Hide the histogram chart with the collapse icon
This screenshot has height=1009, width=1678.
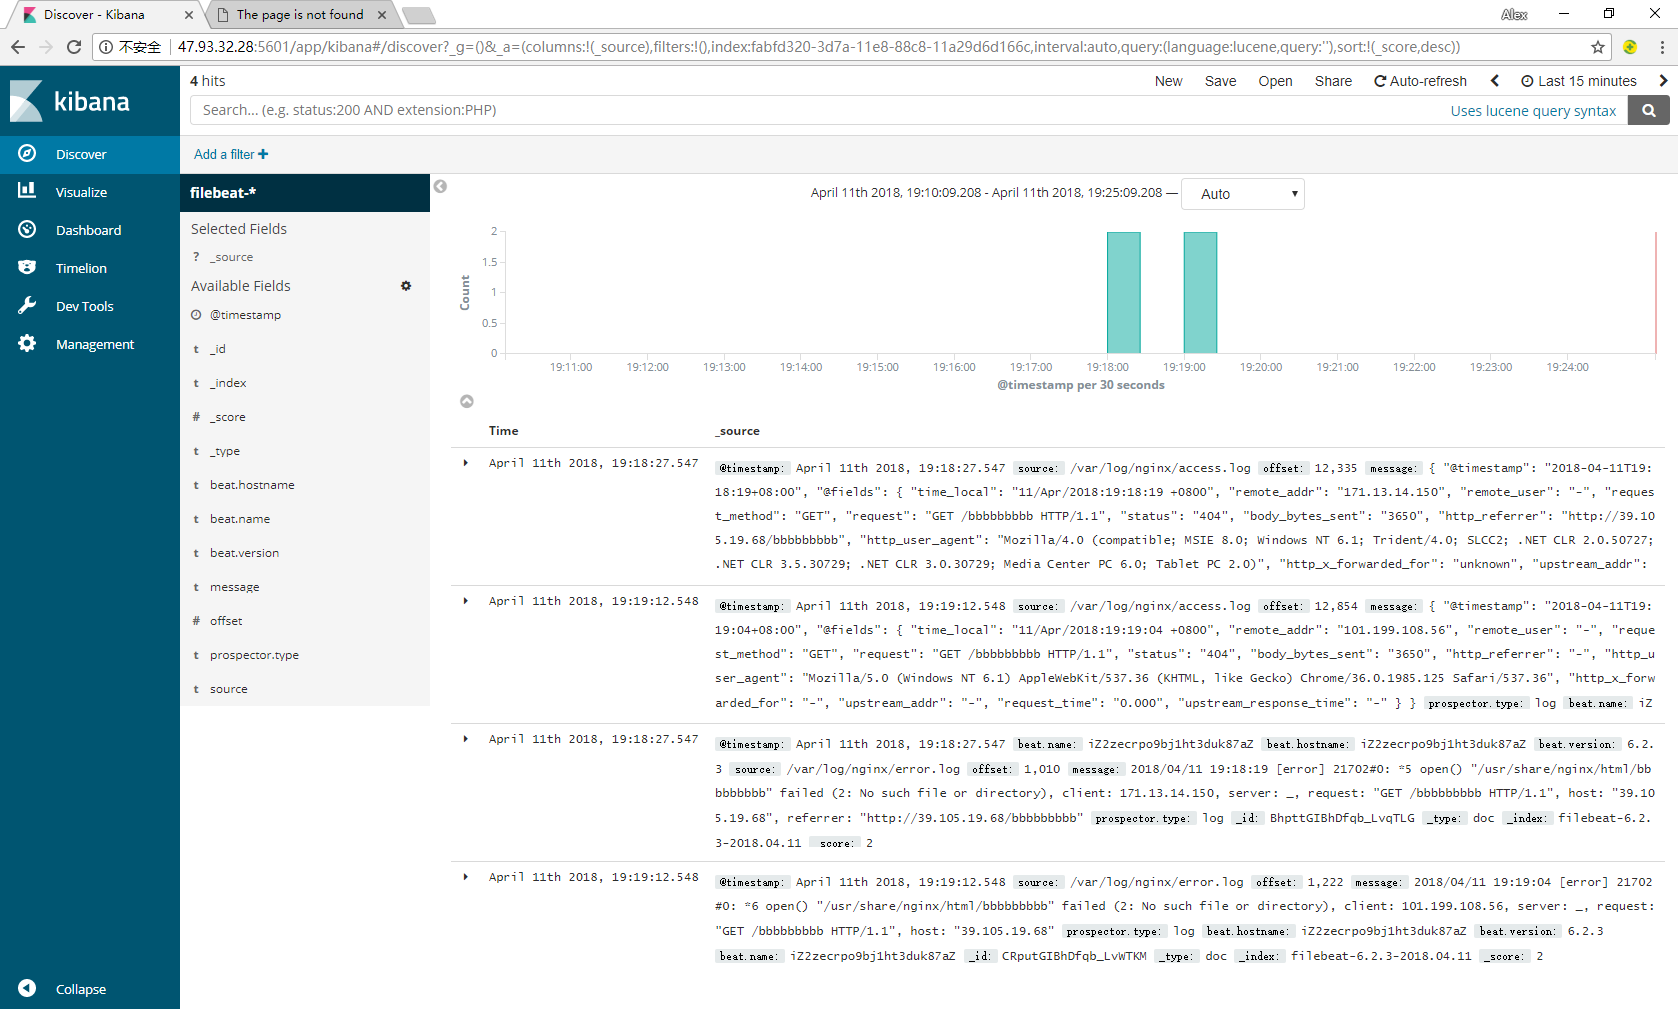(x=466, y=401)
